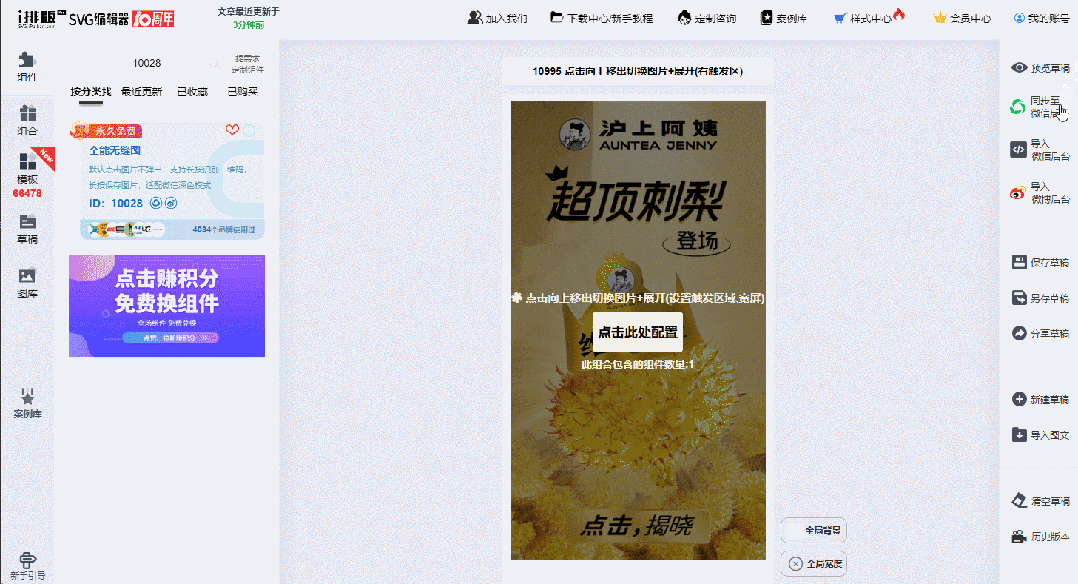Open the 草稿 drafts panel in sidebar
Viewport: 1078px width, 584px height.
(27, 229)
